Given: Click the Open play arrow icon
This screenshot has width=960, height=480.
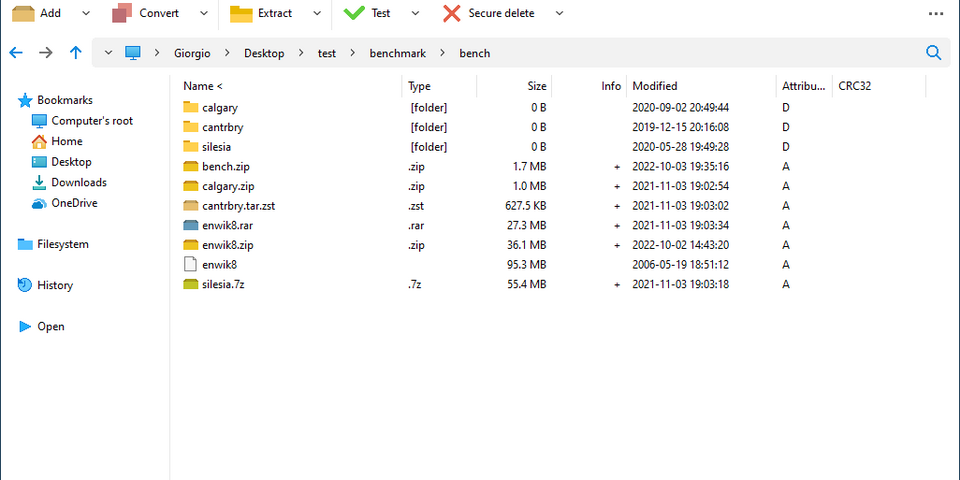Looking at the screenshot, I should tap(25, 326).
